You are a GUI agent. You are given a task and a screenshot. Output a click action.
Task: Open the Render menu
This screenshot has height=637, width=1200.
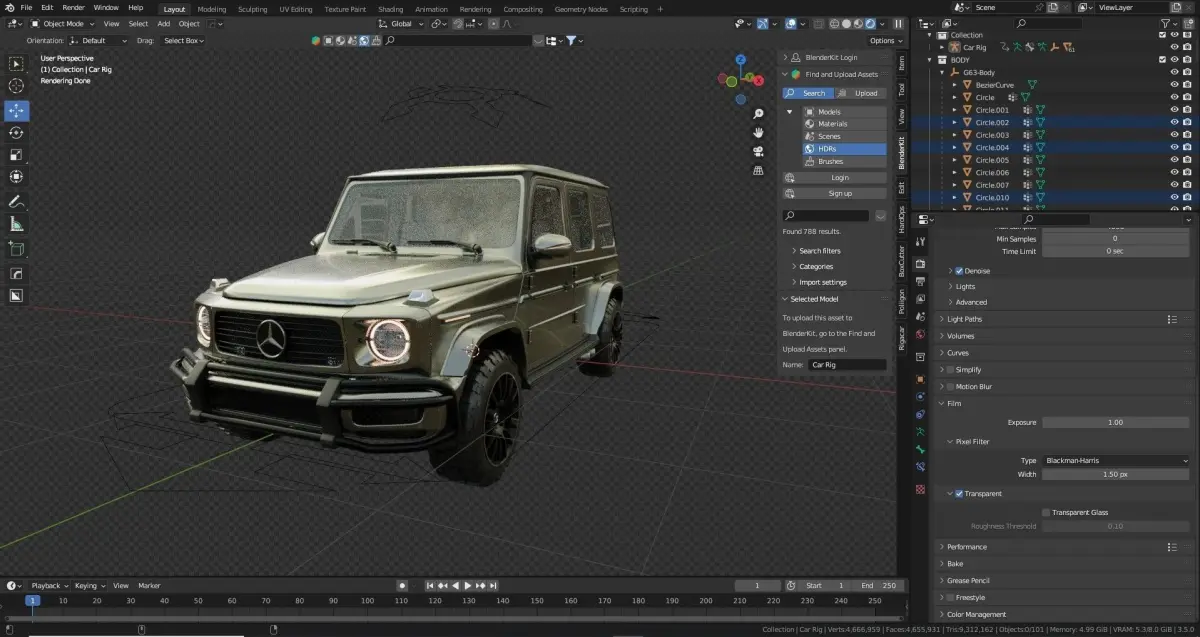click(74, 8)
